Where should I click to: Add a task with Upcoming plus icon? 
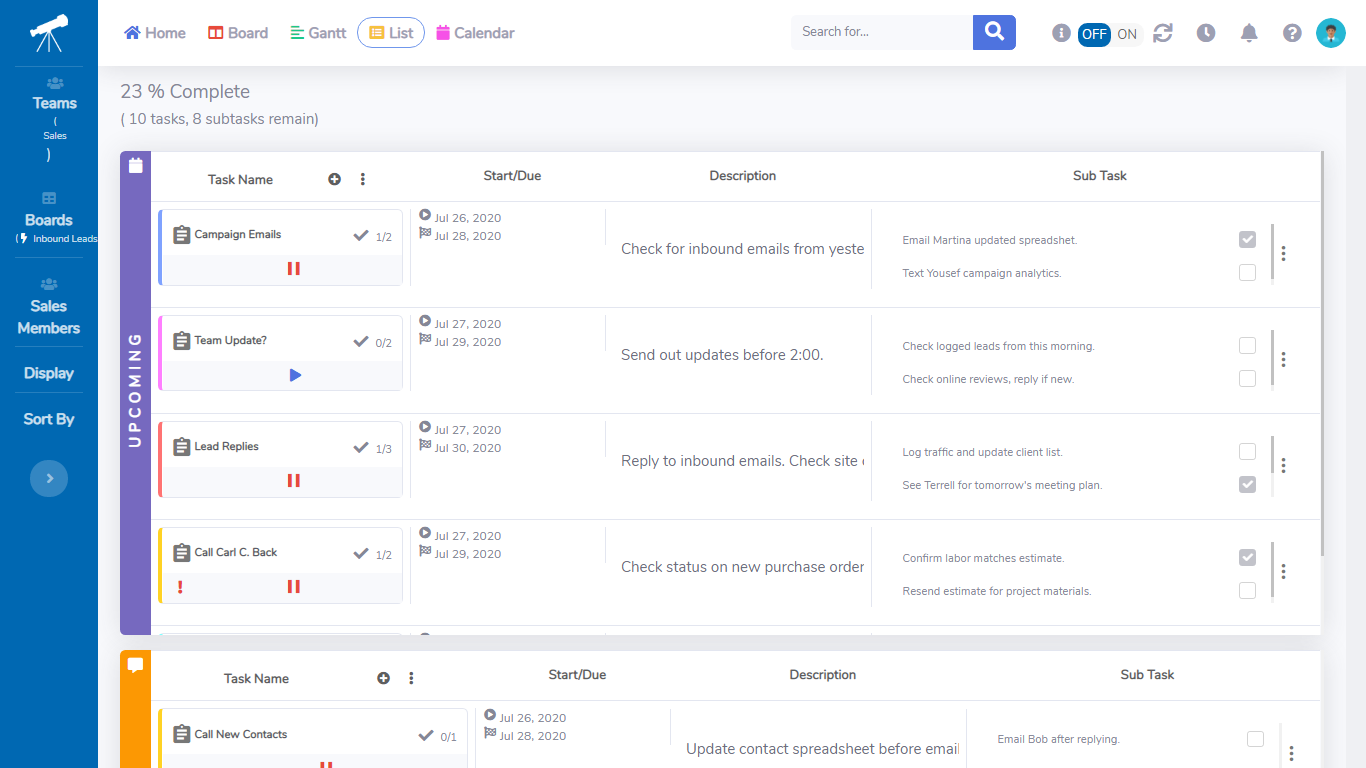[334, 179]
